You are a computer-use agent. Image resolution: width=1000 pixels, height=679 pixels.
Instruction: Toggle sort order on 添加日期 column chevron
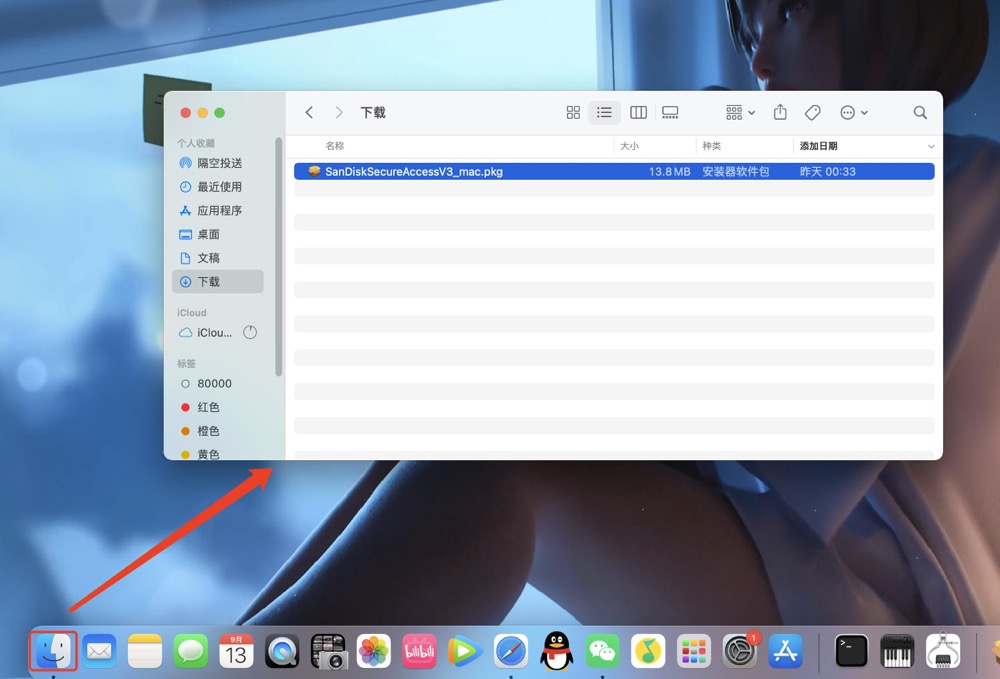click(931, 147)
